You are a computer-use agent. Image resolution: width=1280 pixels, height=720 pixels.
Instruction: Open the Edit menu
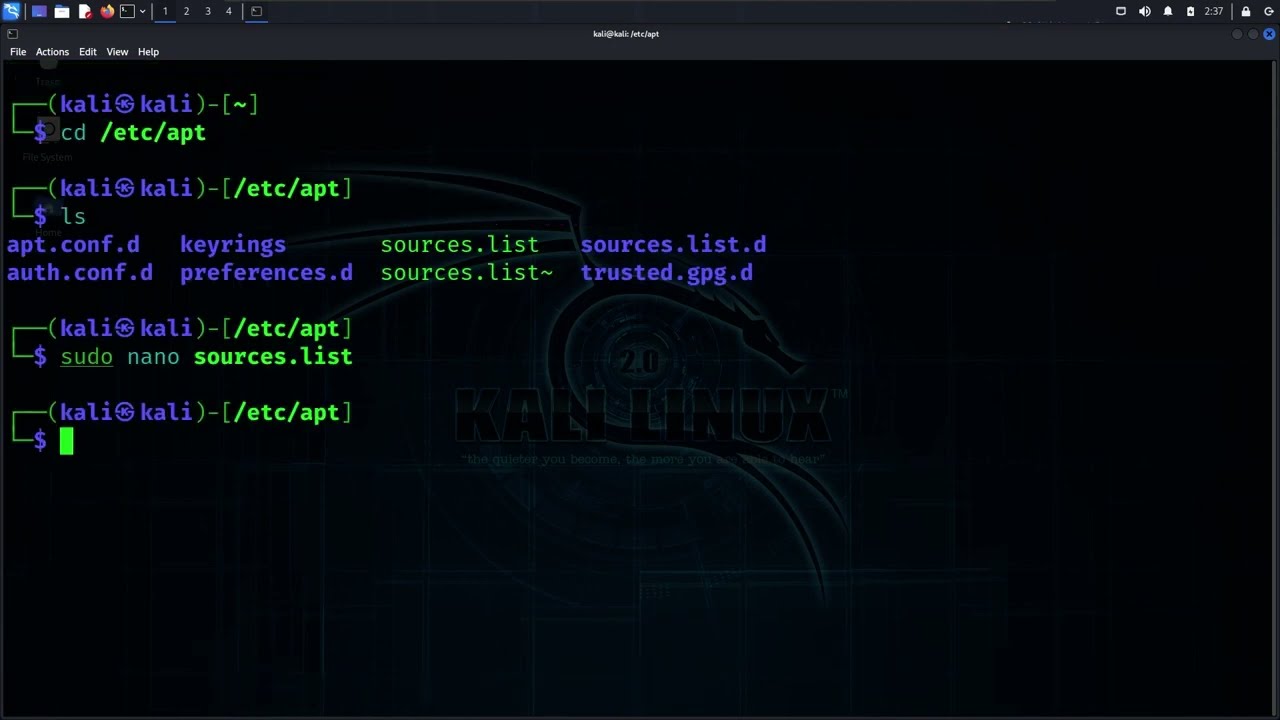coord(88,52)
